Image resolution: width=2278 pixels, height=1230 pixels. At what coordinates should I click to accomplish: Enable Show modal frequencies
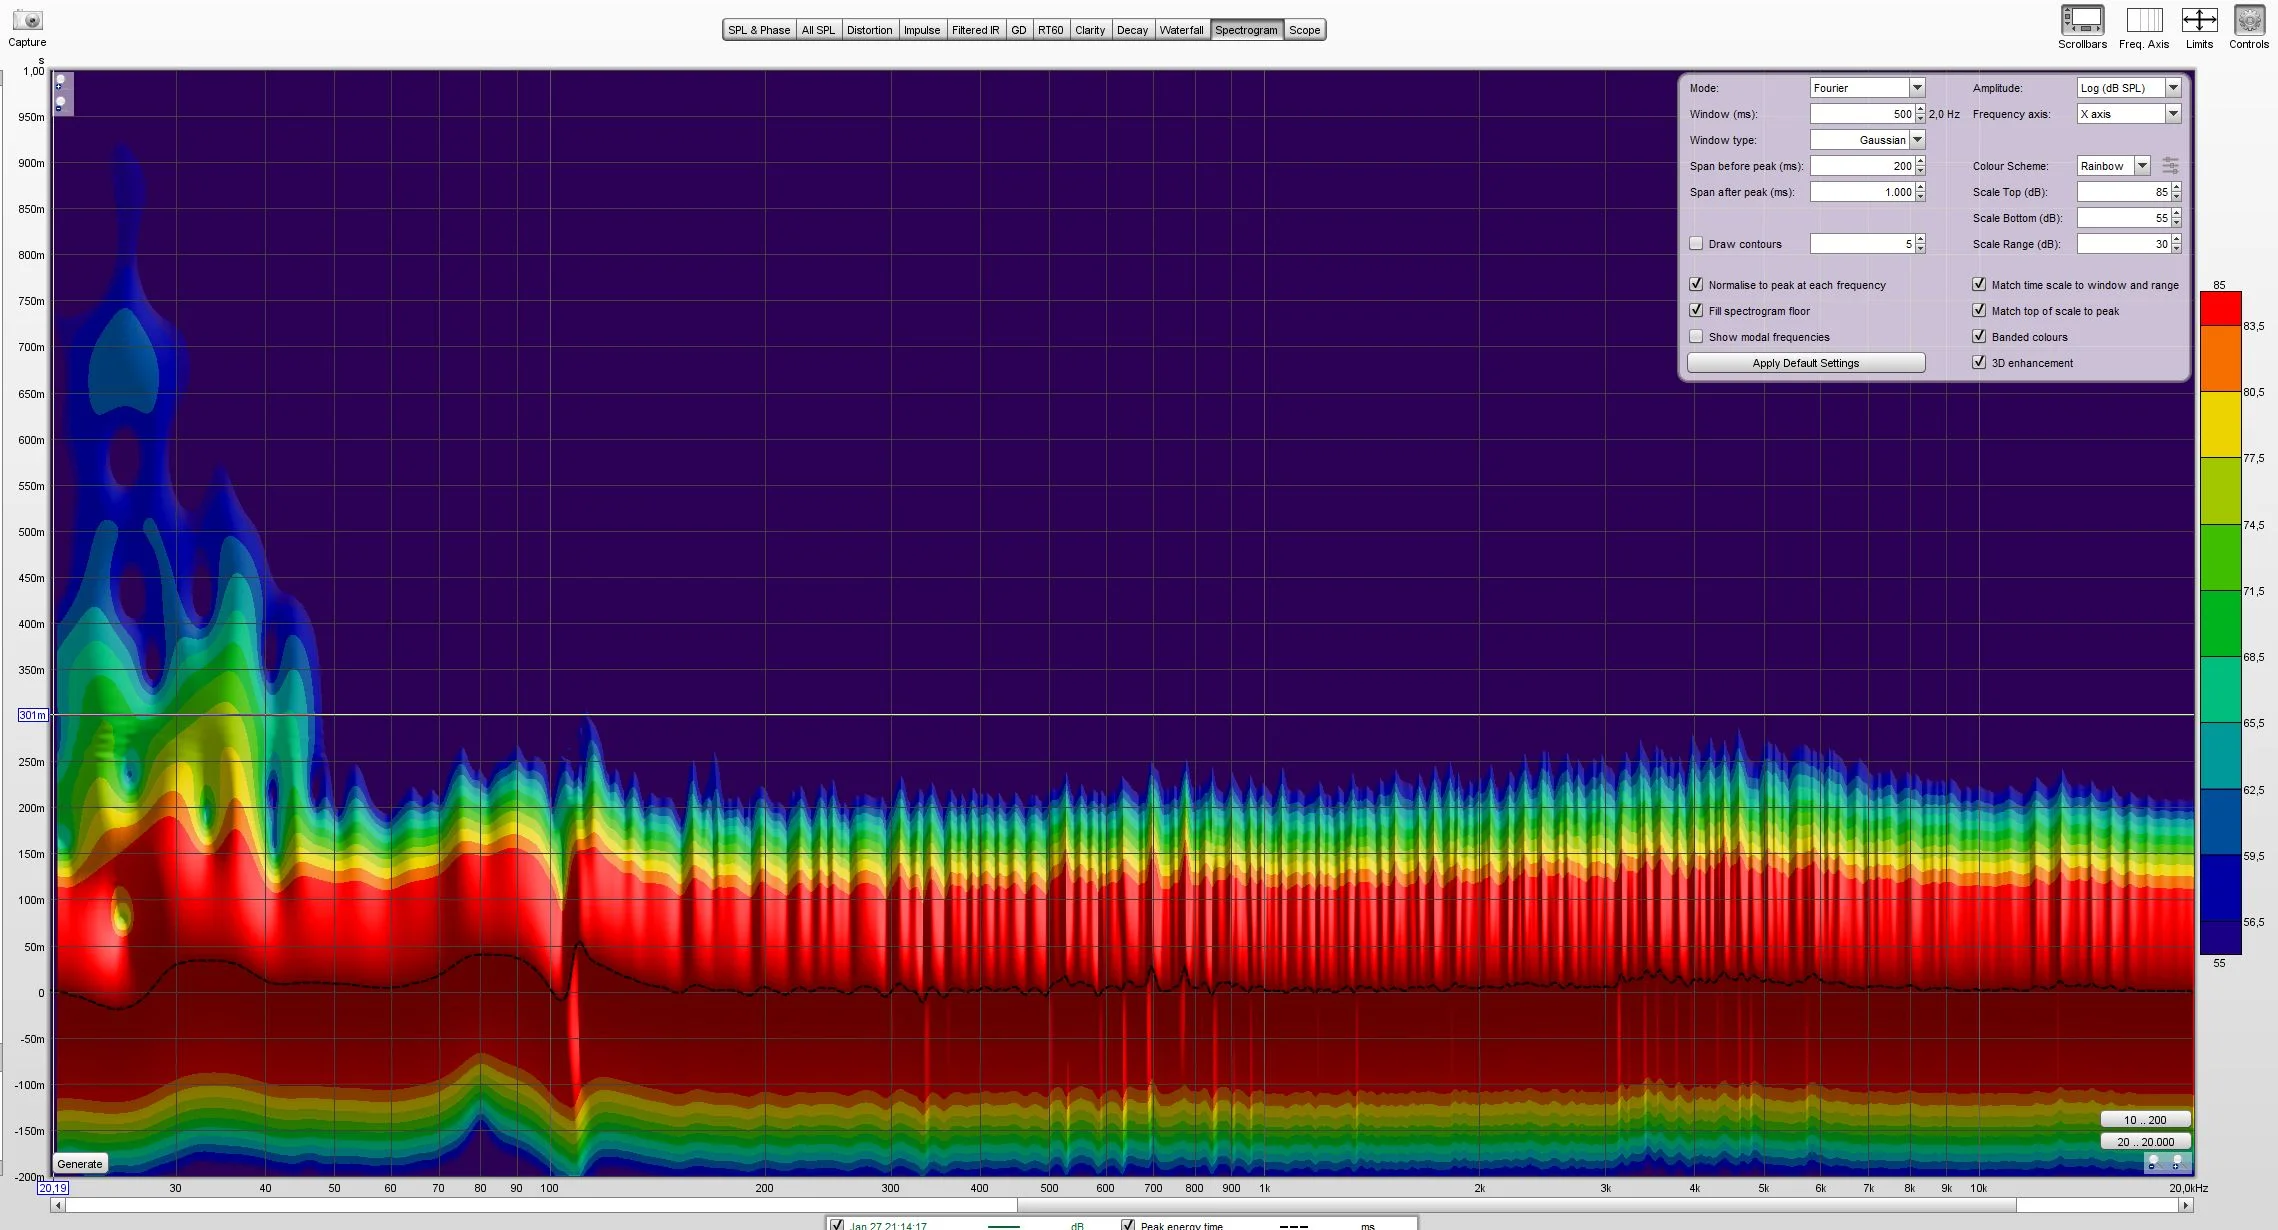tap(1696, 337)
